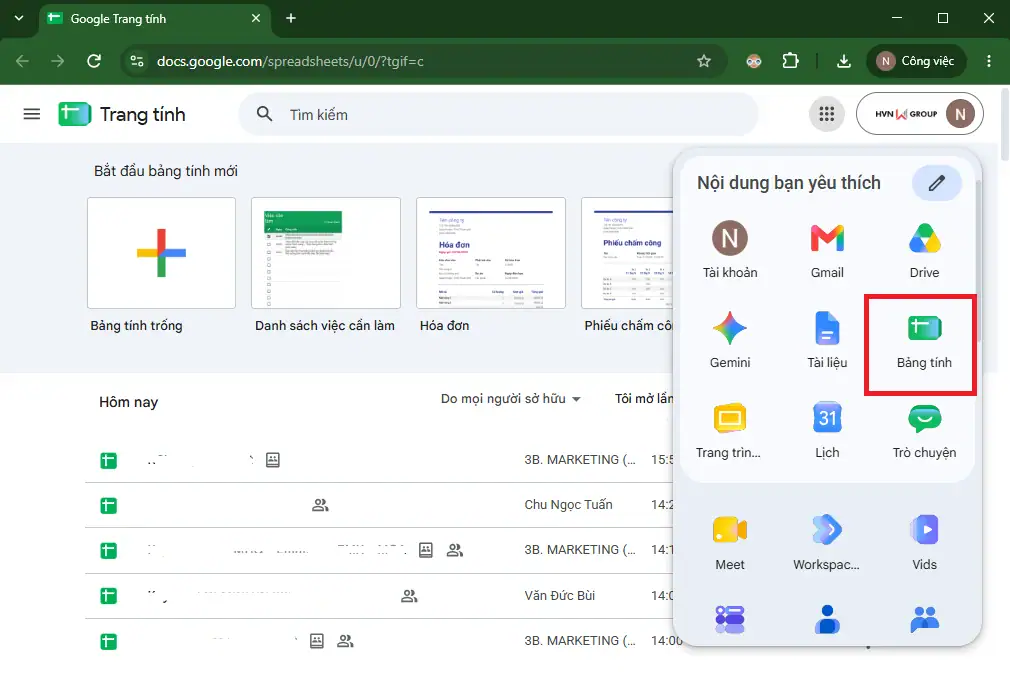The image size is (1010, 680).
Task: Open the Drive app icon
Action: pos(924,249)
